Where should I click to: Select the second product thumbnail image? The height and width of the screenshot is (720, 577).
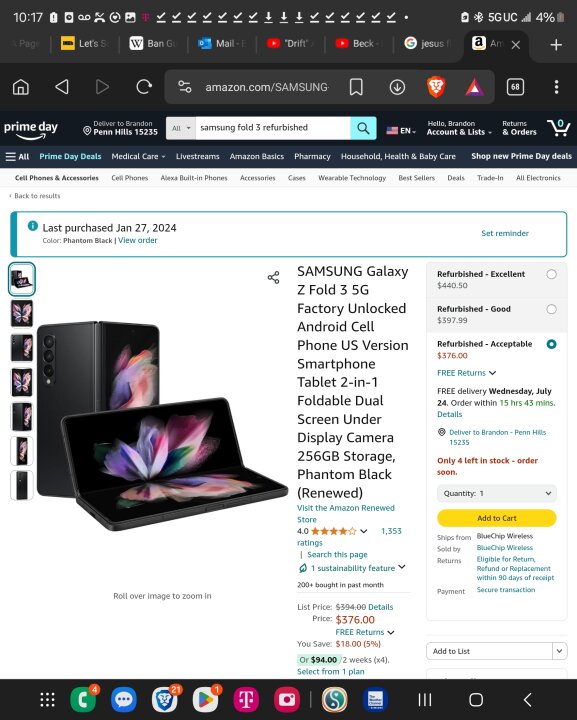tap(22, 313)
